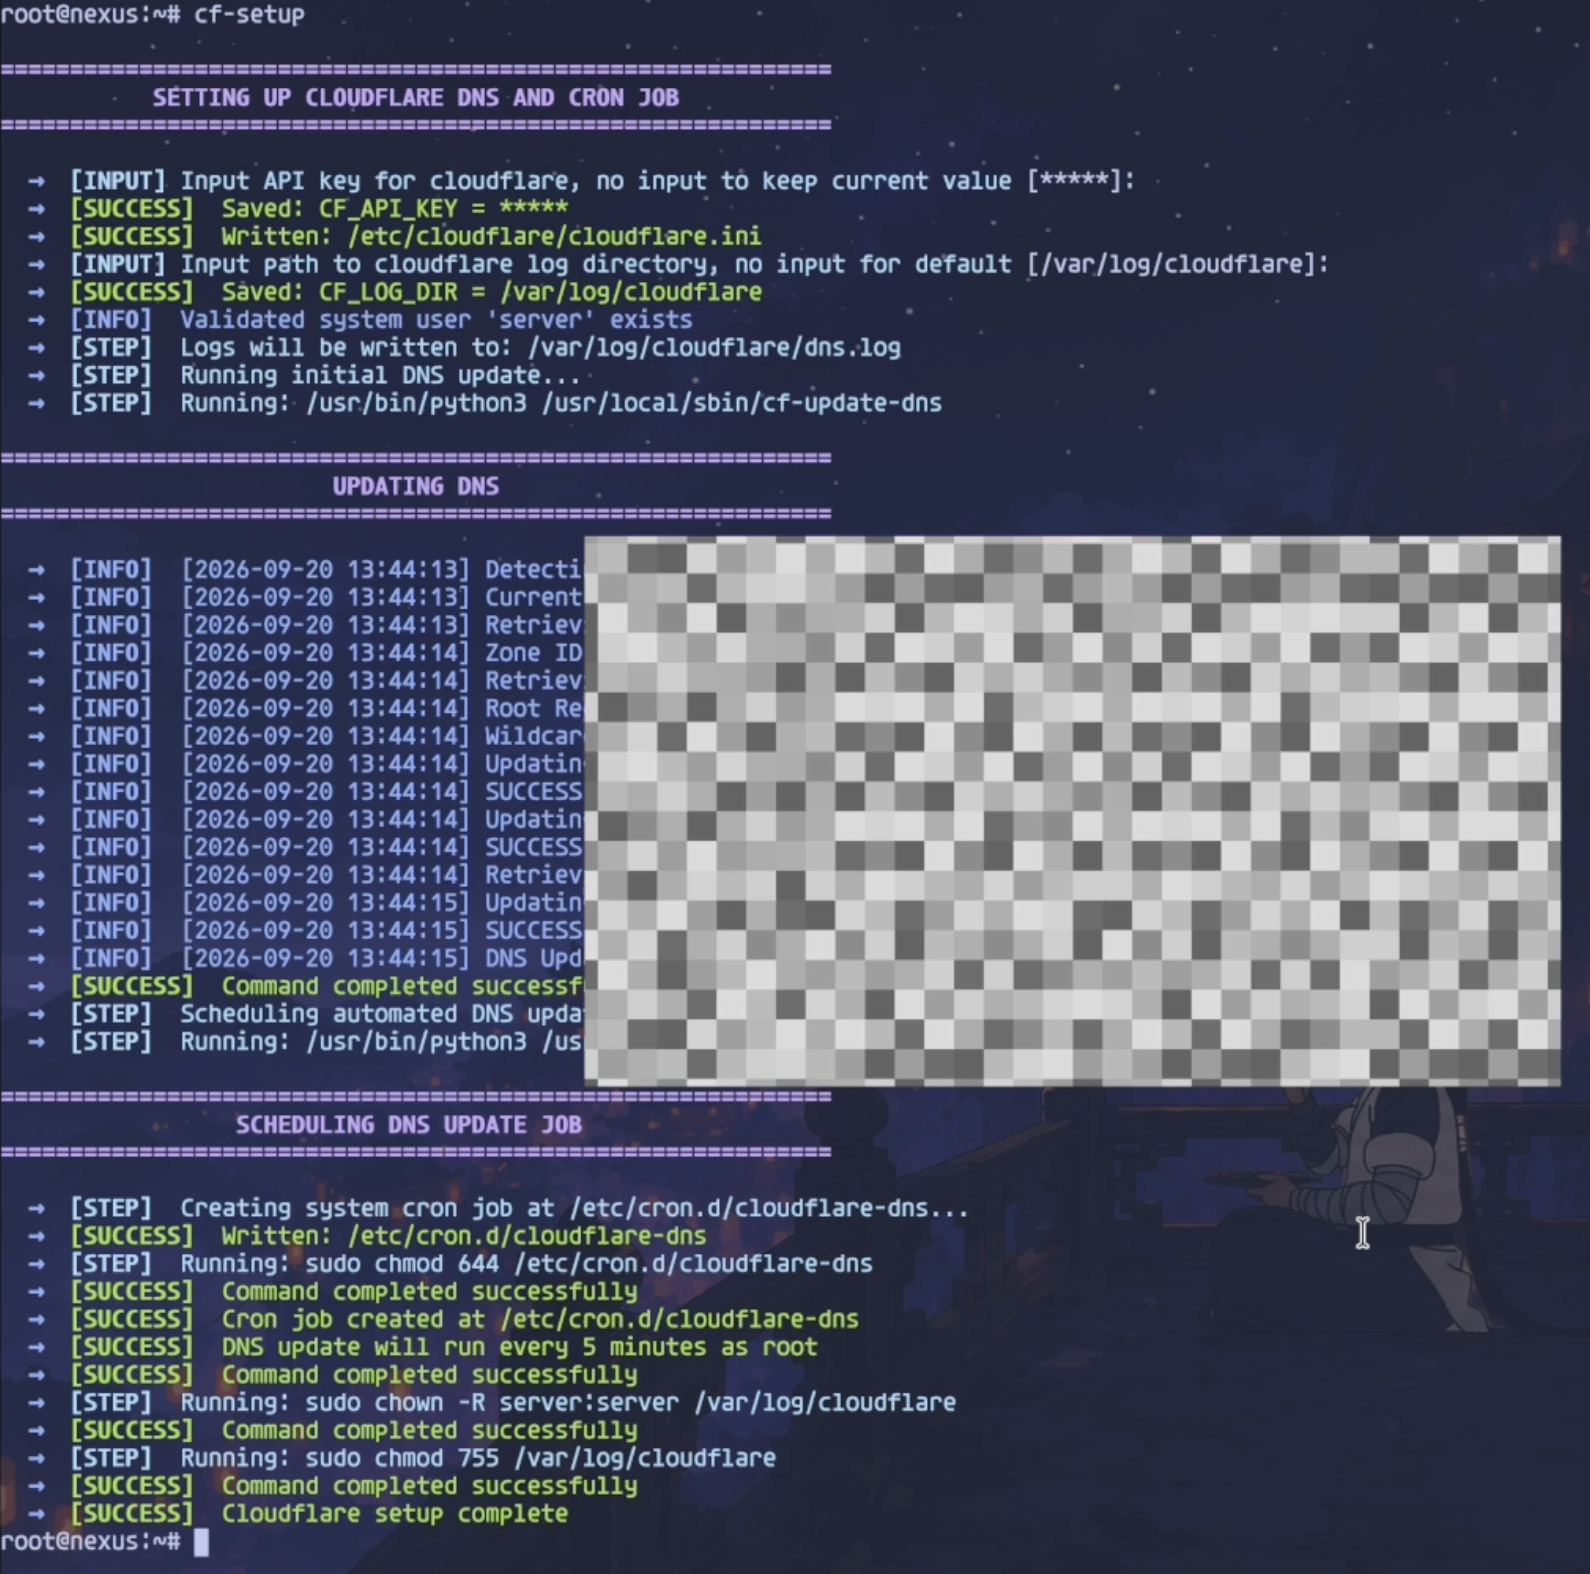Select 'DNS update will run every 5 minutes as root'
Viewport: 1590px width, 1574px height.
519,1347
